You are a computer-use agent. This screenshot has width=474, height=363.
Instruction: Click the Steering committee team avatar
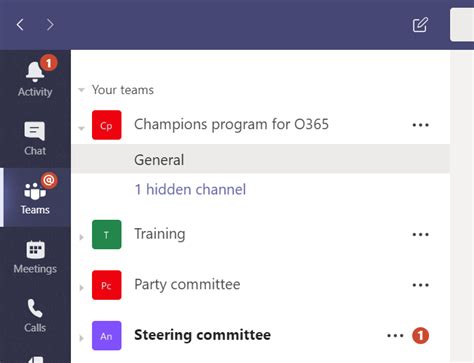click(107, 336)
